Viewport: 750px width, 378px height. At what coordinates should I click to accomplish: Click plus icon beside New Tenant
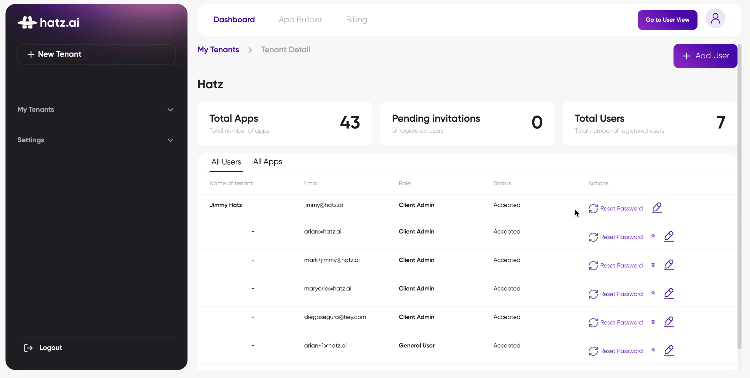click(31, 55)
